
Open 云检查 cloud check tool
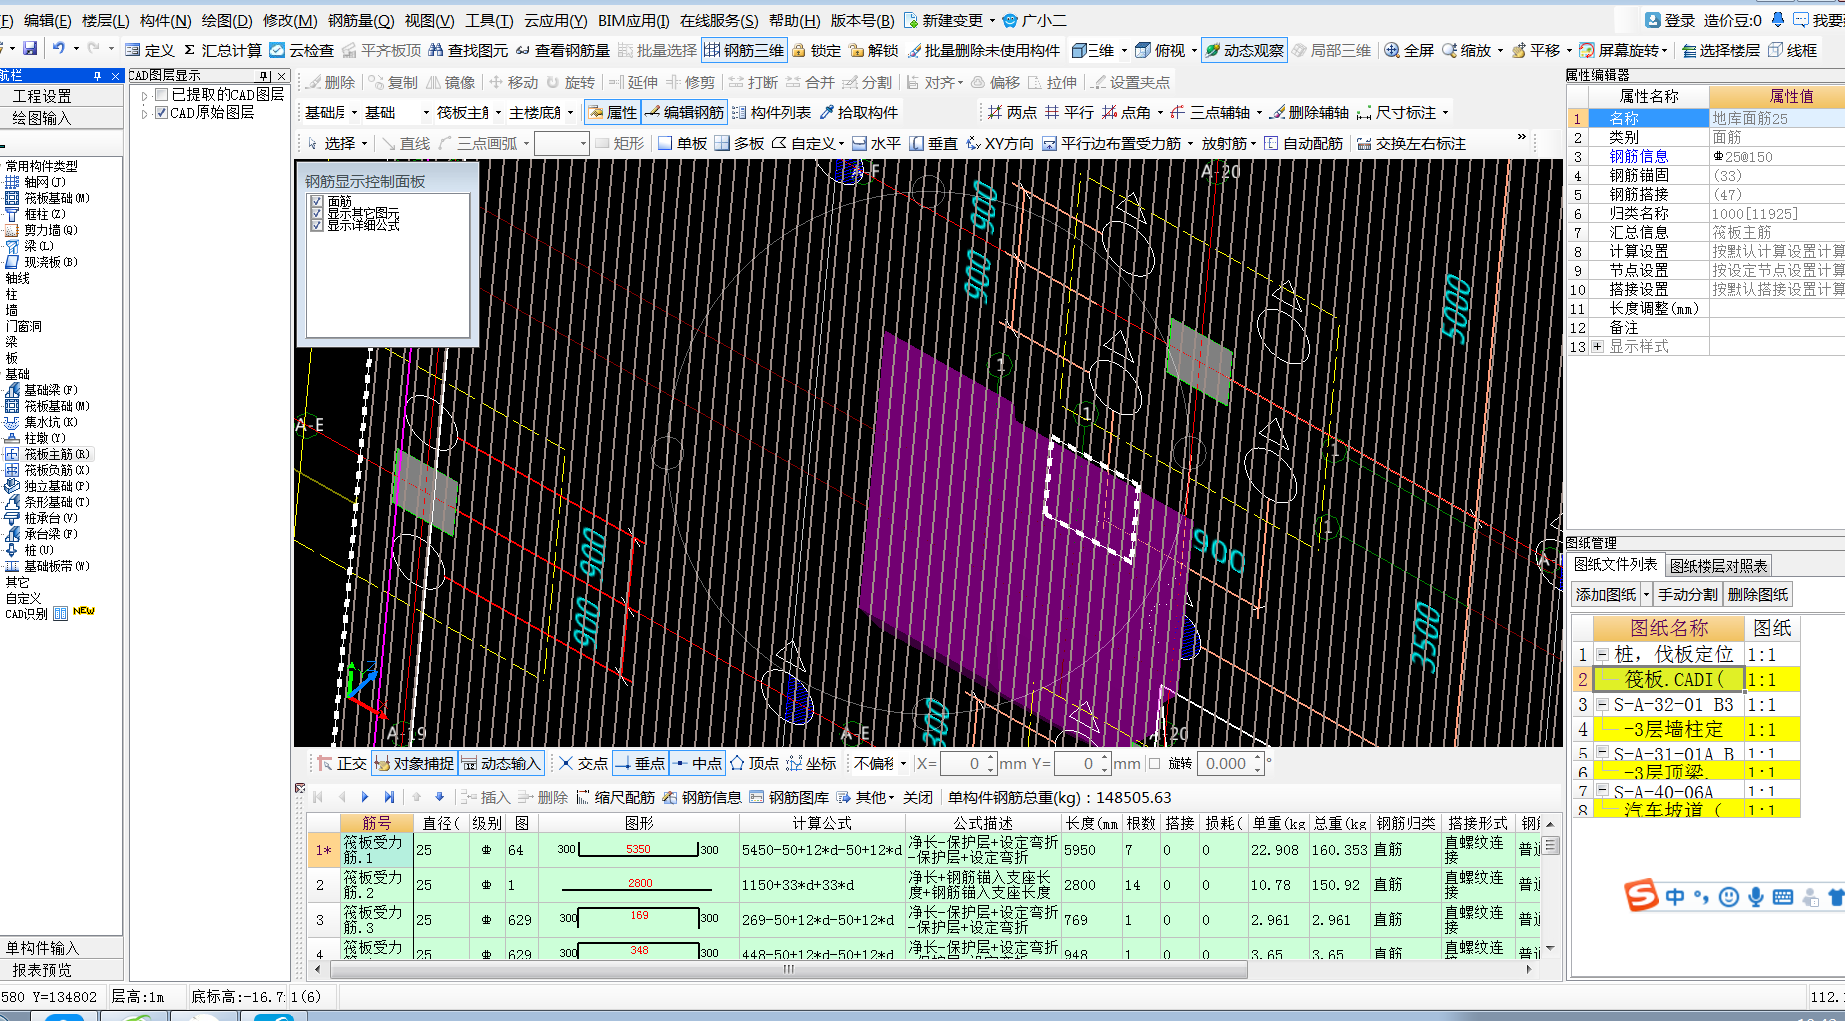click(x=301, y=50)
